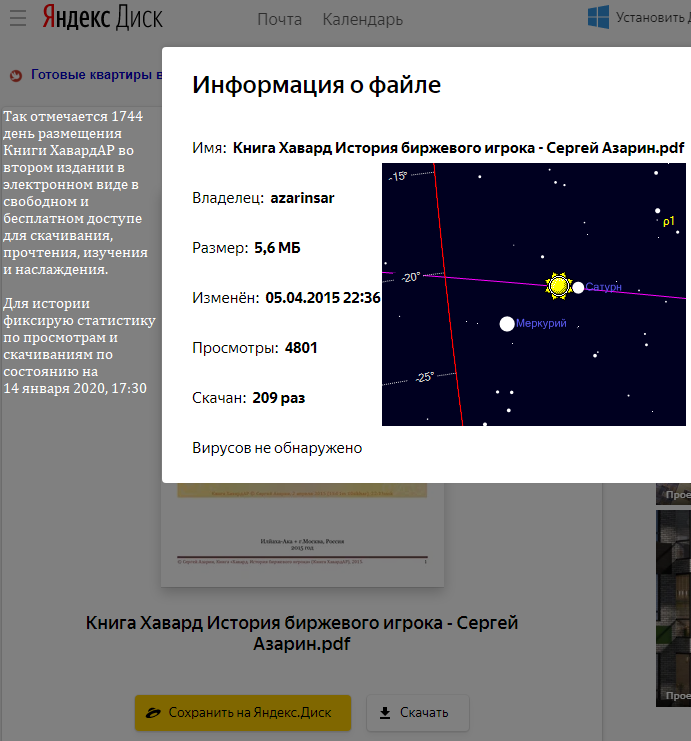Click download arrow icon on Скачать

coord(385,712)
